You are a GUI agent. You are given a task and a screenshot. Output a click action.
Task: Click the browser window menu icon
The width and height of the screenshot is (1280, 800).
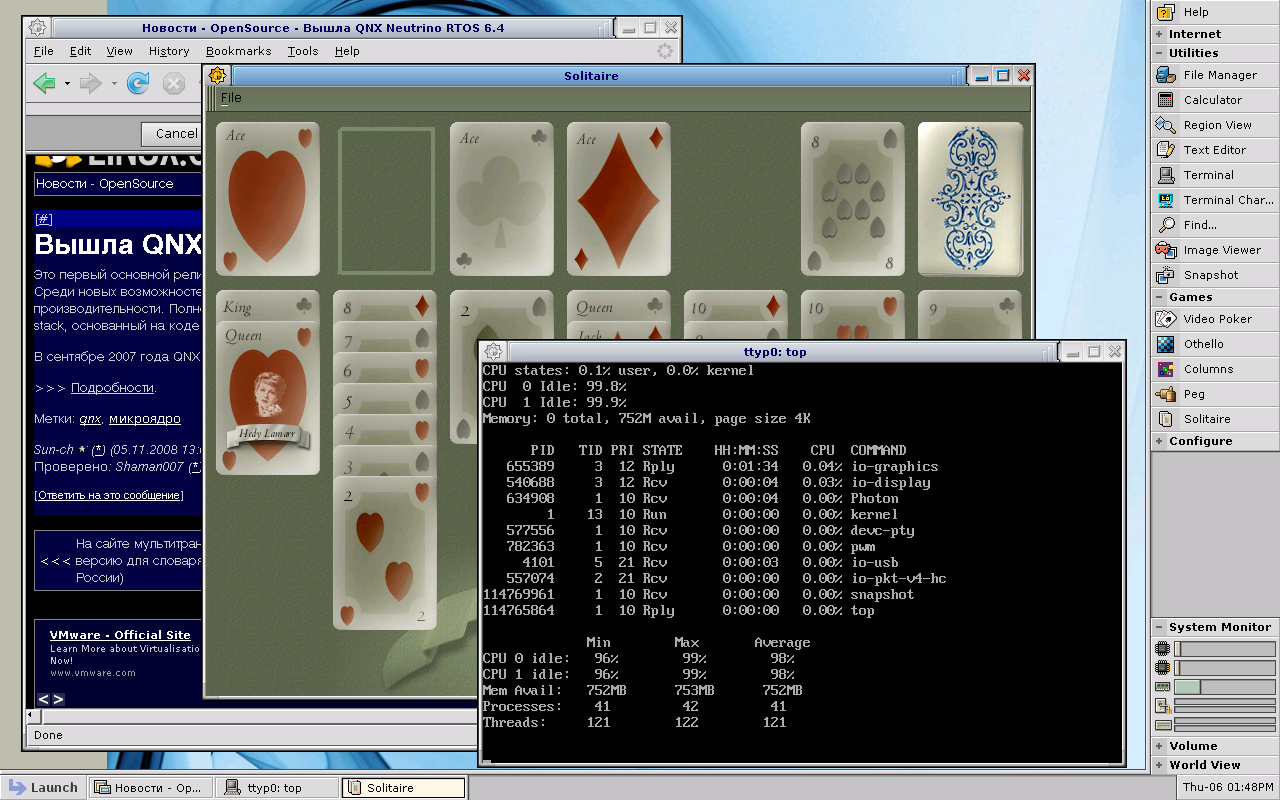point(36,28)
